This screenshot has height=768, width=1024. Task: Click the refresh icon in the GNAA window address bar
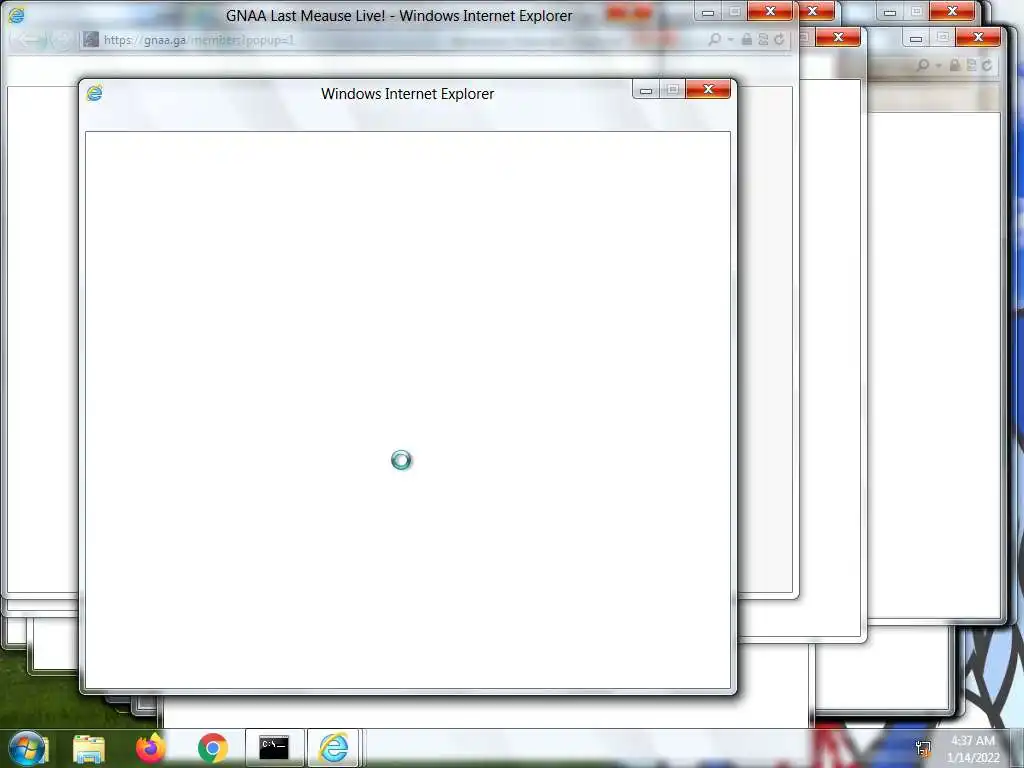point(779,40)
